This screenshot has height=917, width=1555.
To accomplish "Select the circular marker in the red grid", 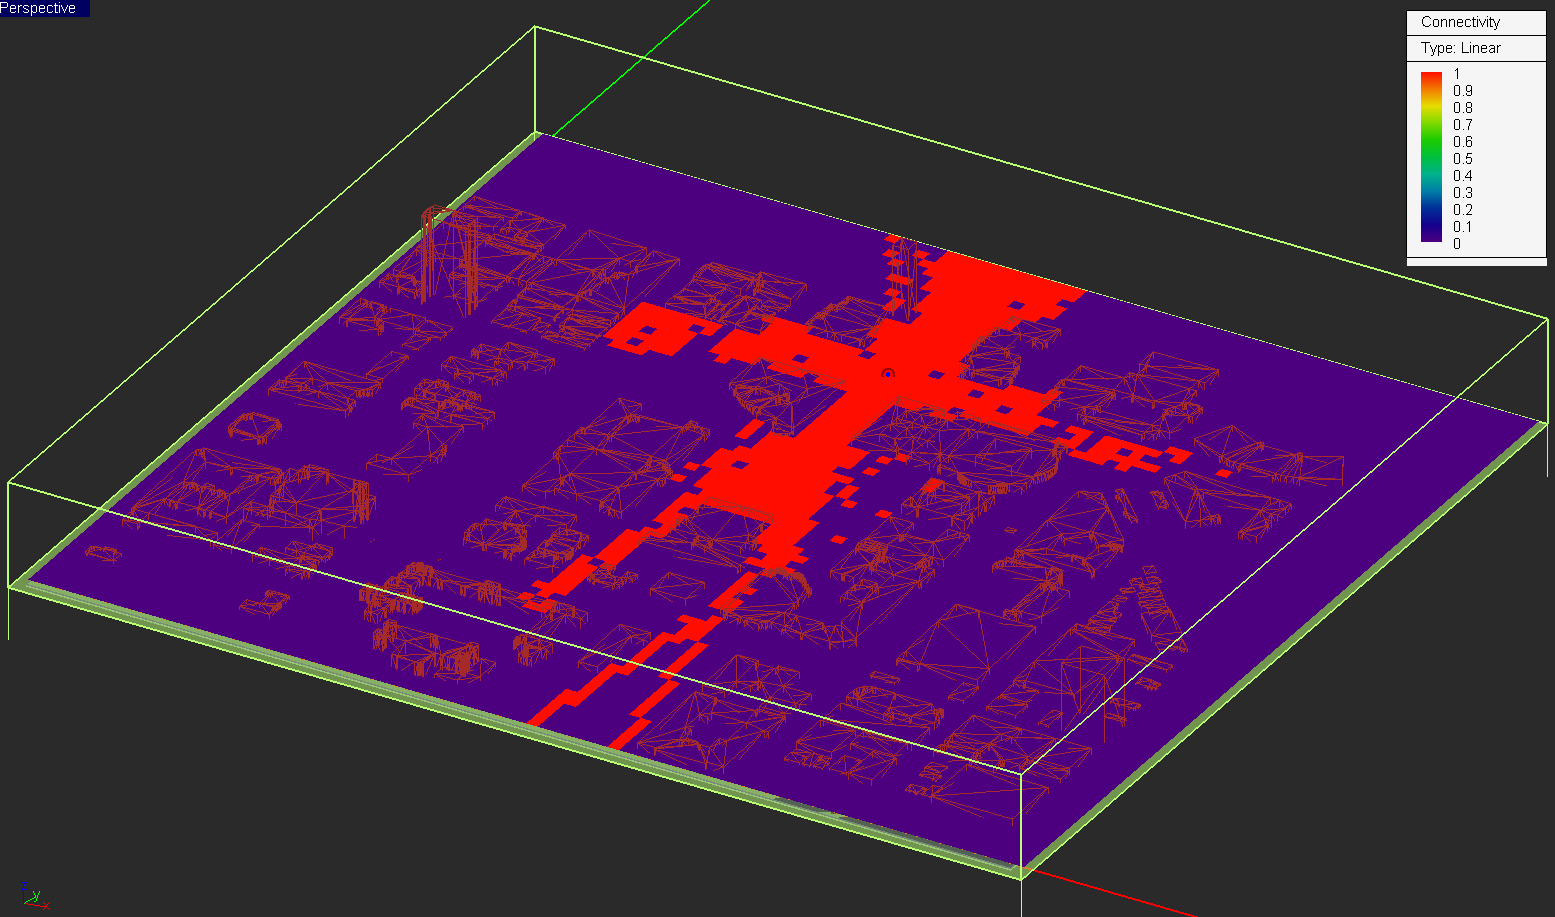I will [x=887, y=374].
